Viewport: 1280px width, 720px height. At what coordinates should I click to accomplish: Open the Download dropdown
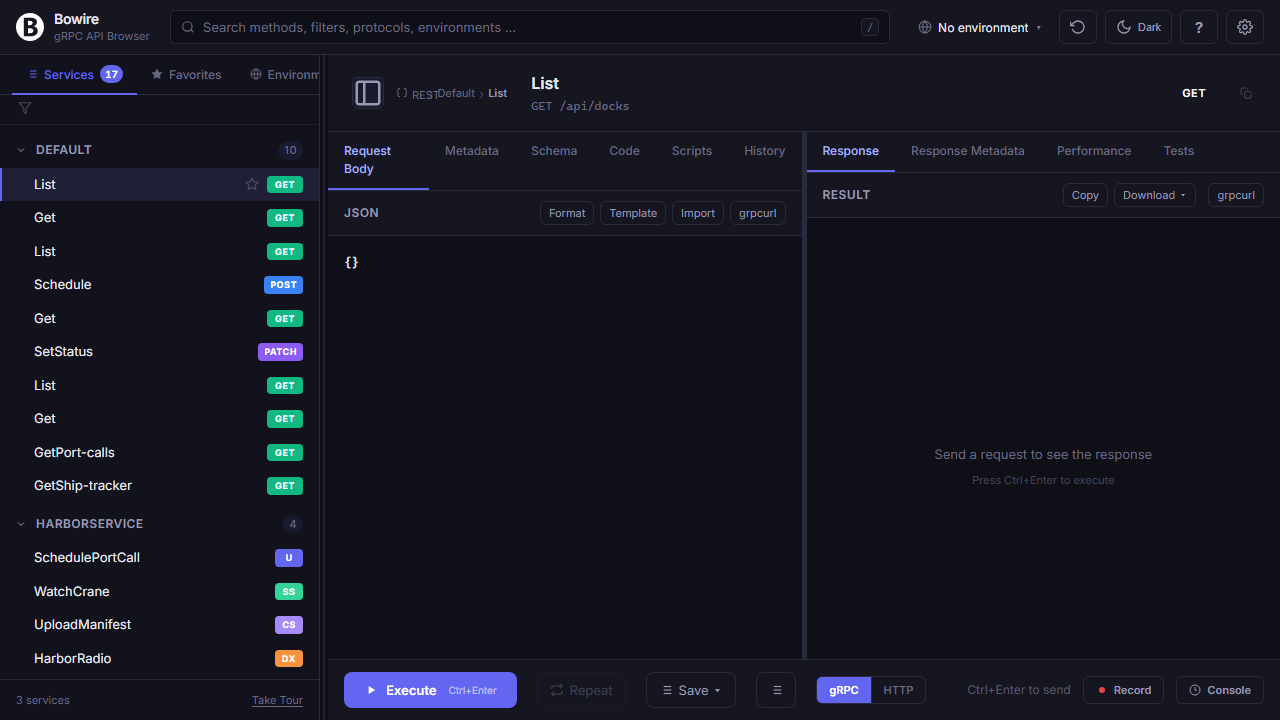[1155, 195]
